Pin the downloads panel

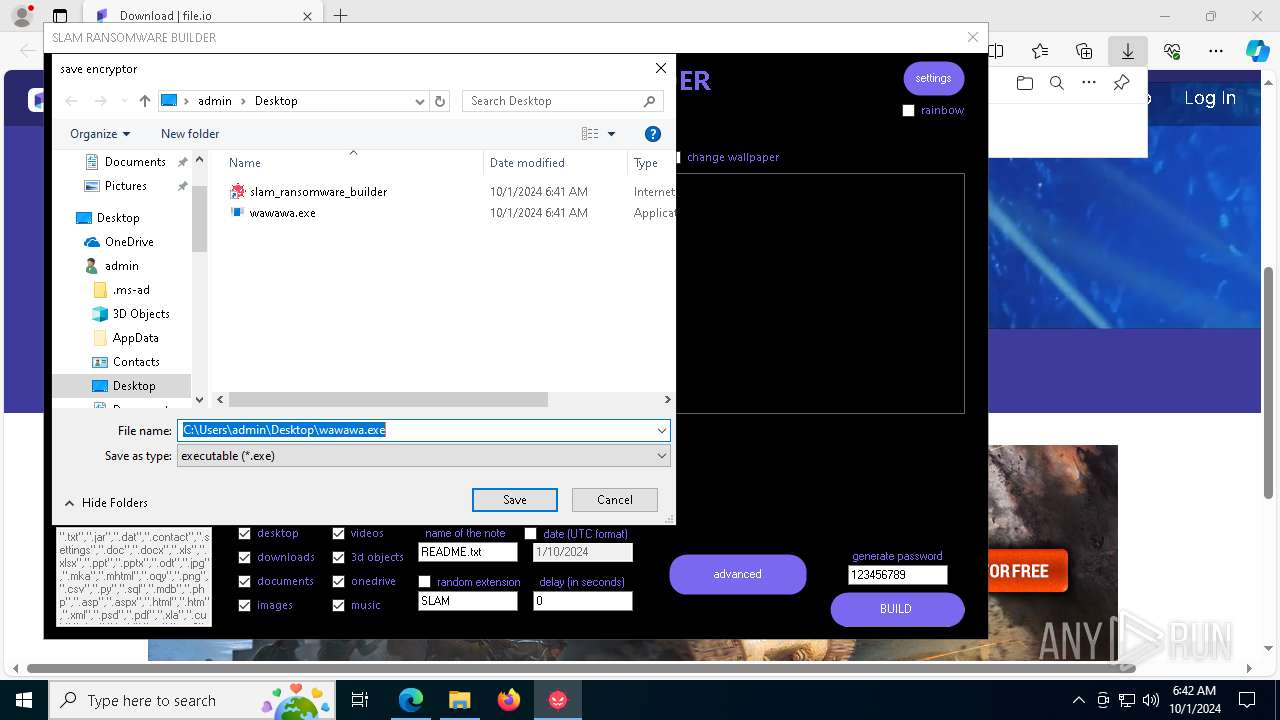(1121, 83)
